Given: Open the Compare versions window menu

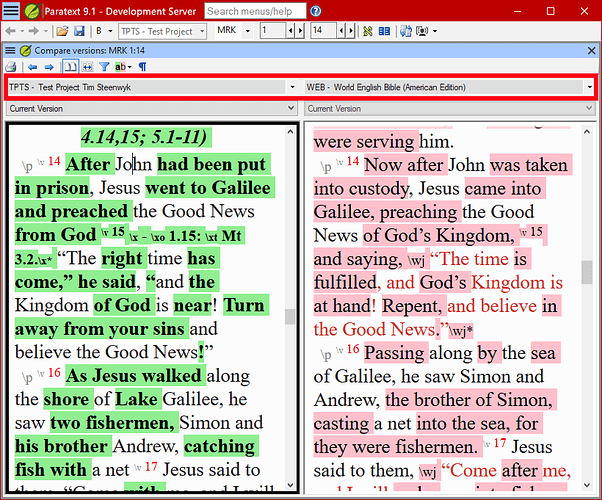Looking at the screenshot, I should click(10, 50).
